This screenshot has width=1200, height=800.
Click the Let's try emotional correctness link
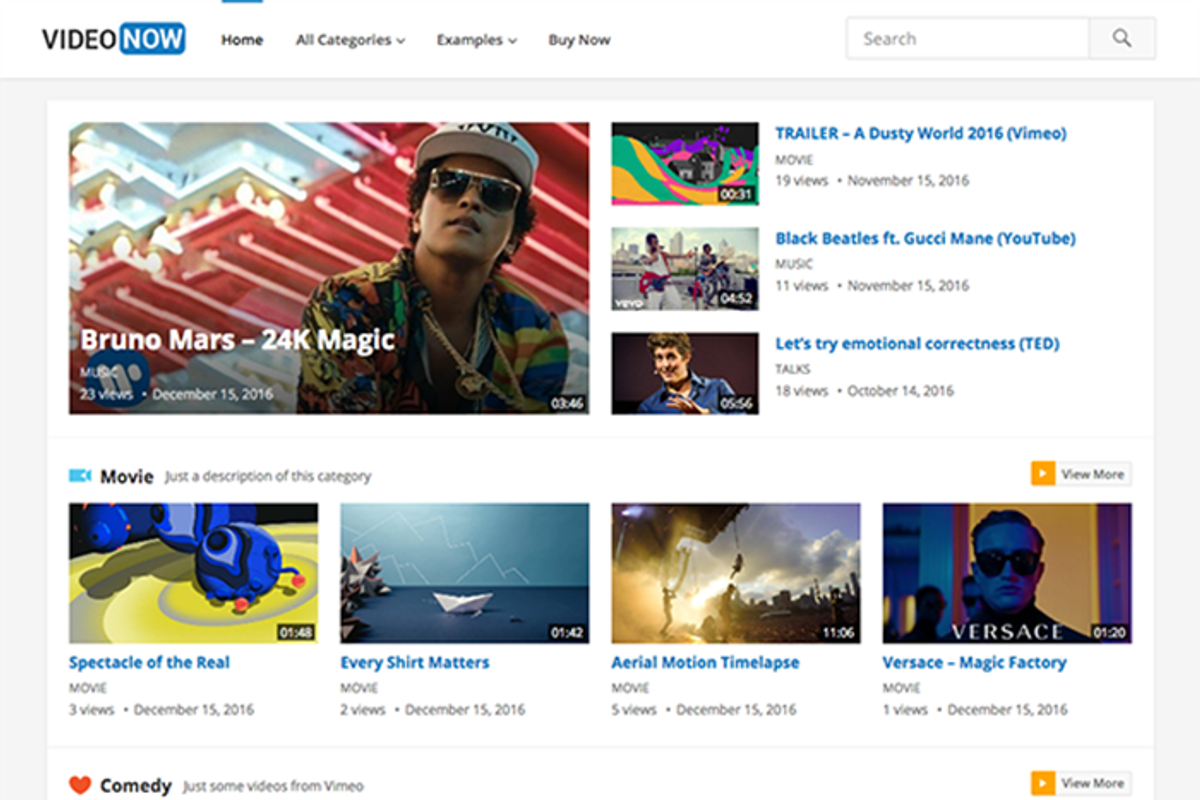point(917,343)
